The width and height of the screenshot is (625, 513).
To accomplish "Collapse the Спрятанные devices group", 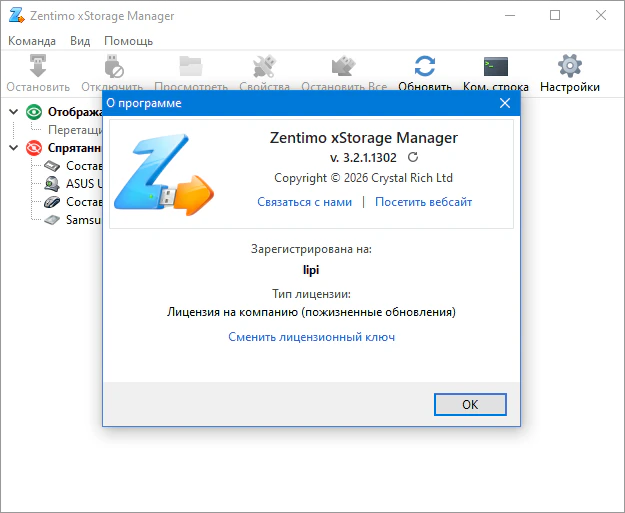I will [14, 148].
